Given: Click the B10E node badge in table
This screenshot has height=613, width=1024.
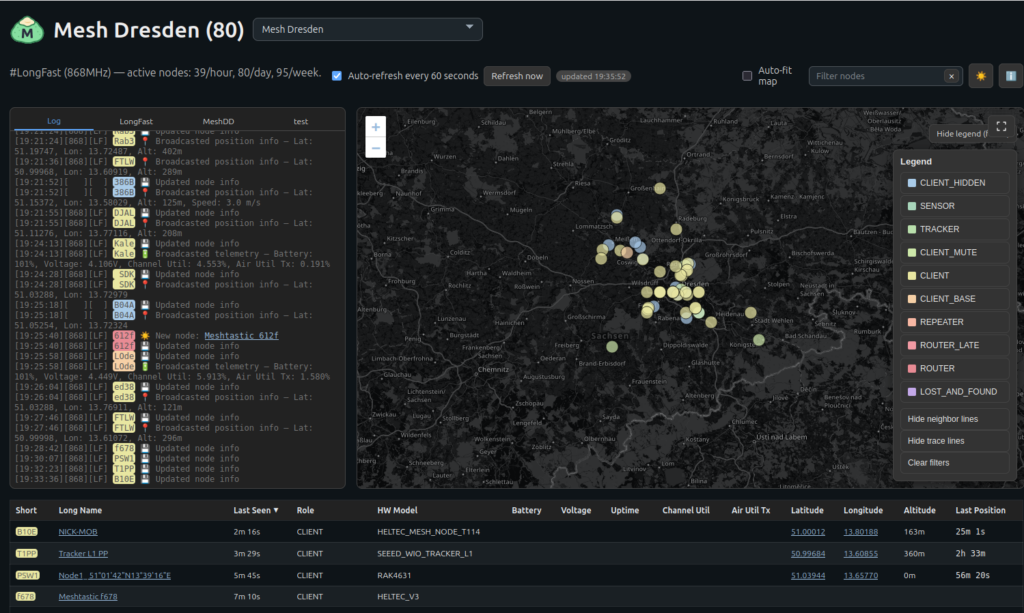Looking at the screenshot, I should 27,532.
